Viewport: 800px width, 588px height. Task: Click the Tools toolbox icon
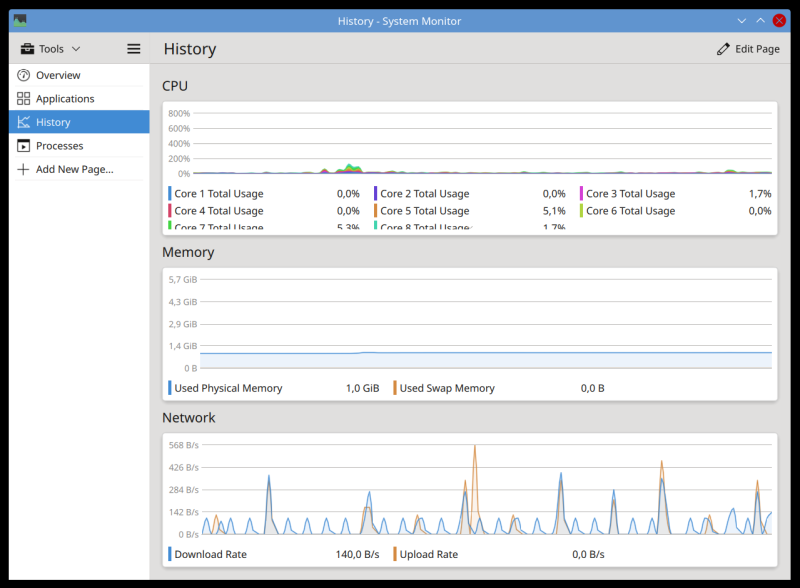(x=27, y=49)
